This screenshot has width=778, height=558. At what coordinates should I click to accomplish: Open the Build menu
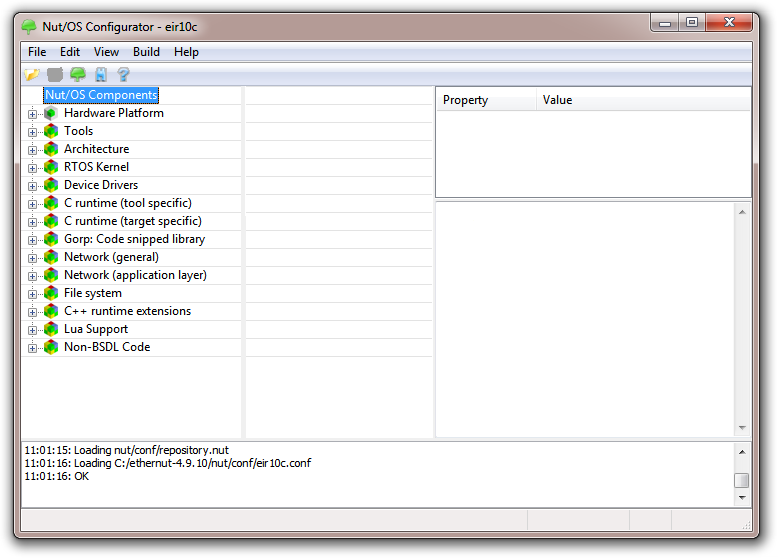point(146,52)
